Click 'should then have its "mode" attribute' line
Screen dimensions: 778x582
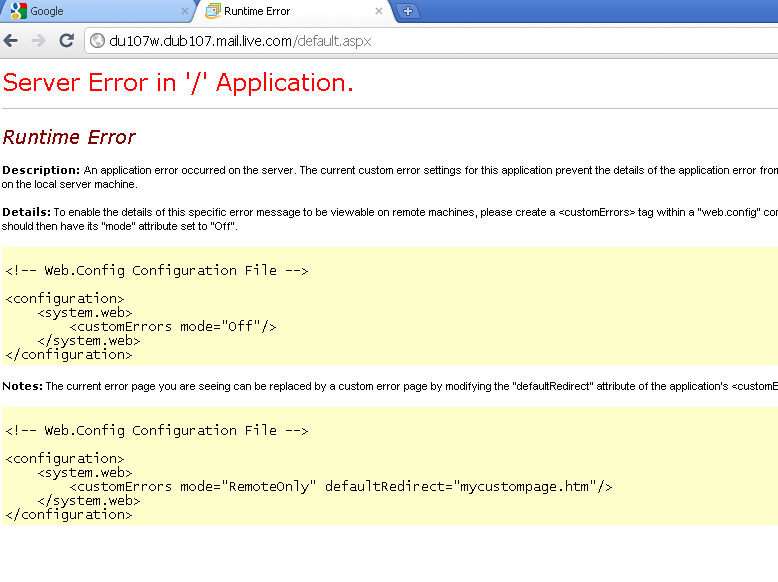coord(120,226)
